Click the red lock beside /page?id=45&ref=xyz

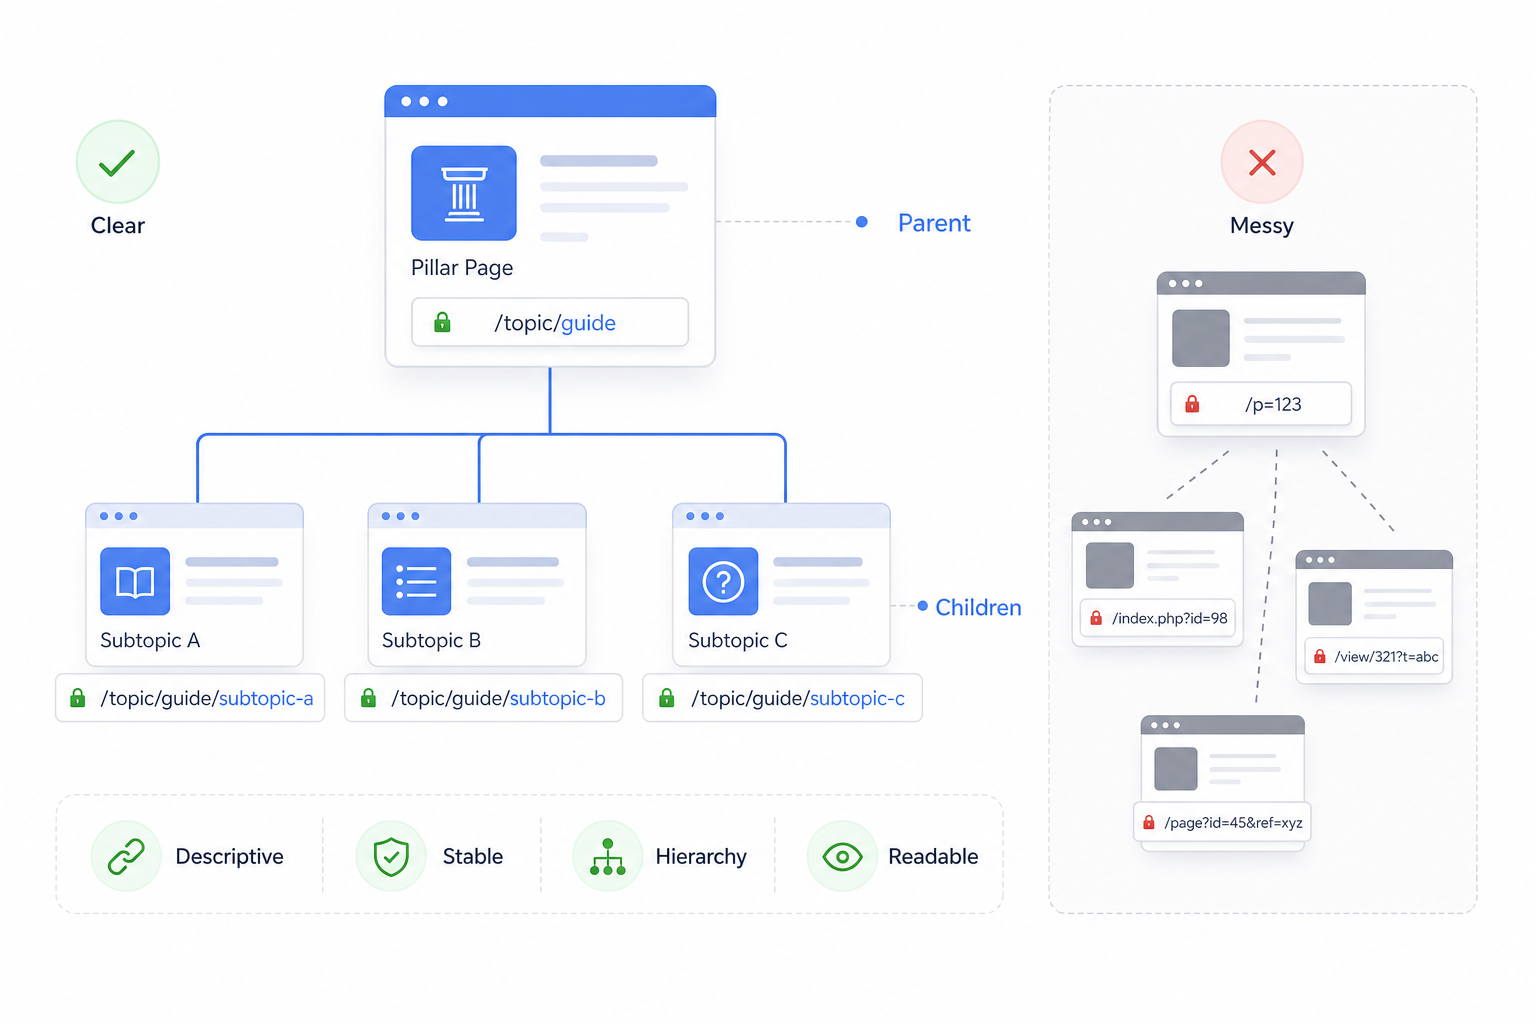pos(1149,822)
